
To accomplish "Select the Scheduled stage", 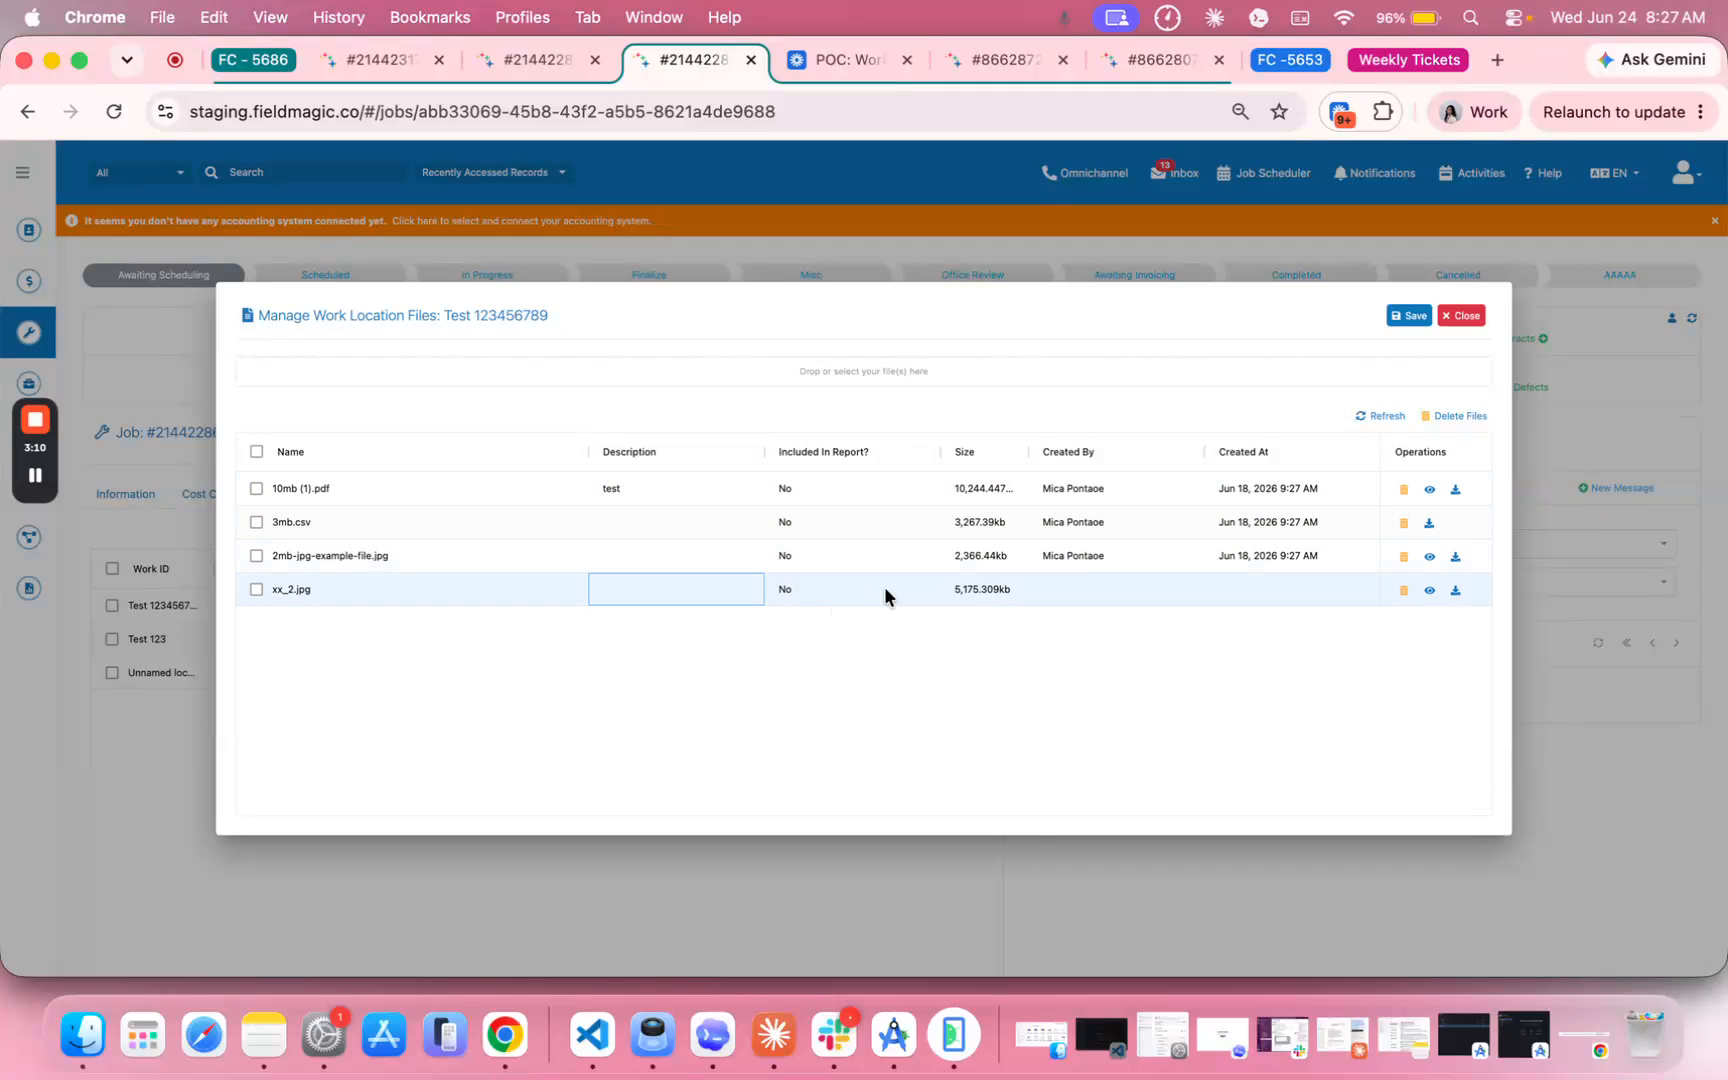I will [325, 275].
